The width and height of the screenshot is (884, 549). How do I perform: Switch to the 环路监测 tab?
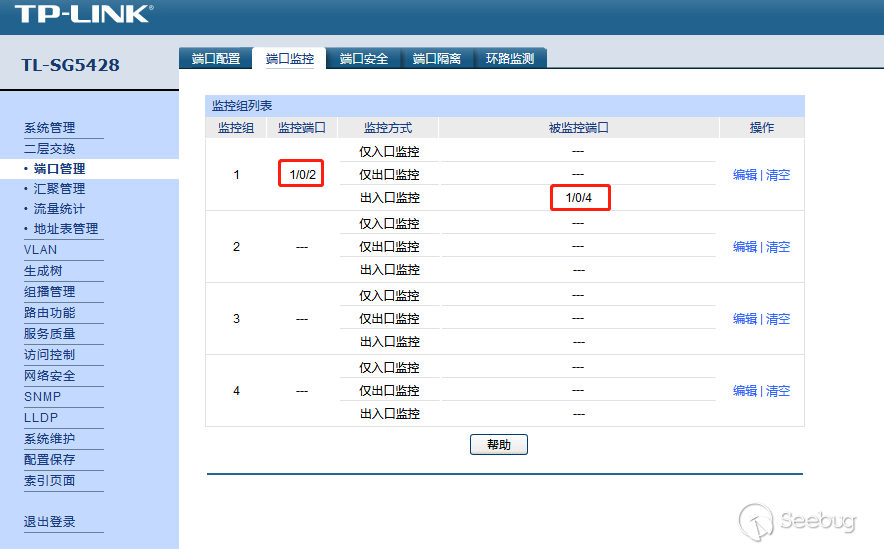coord(510,59)
